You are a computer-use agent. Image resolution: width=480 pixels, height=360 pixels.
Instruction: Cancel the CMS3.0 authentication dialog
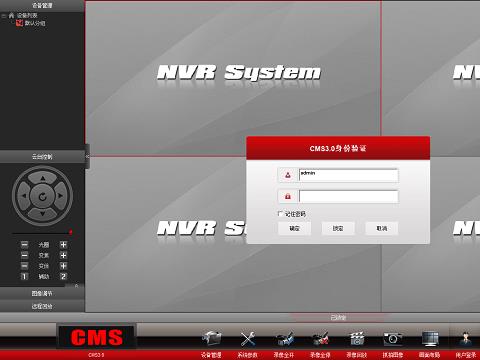(382, 228)
